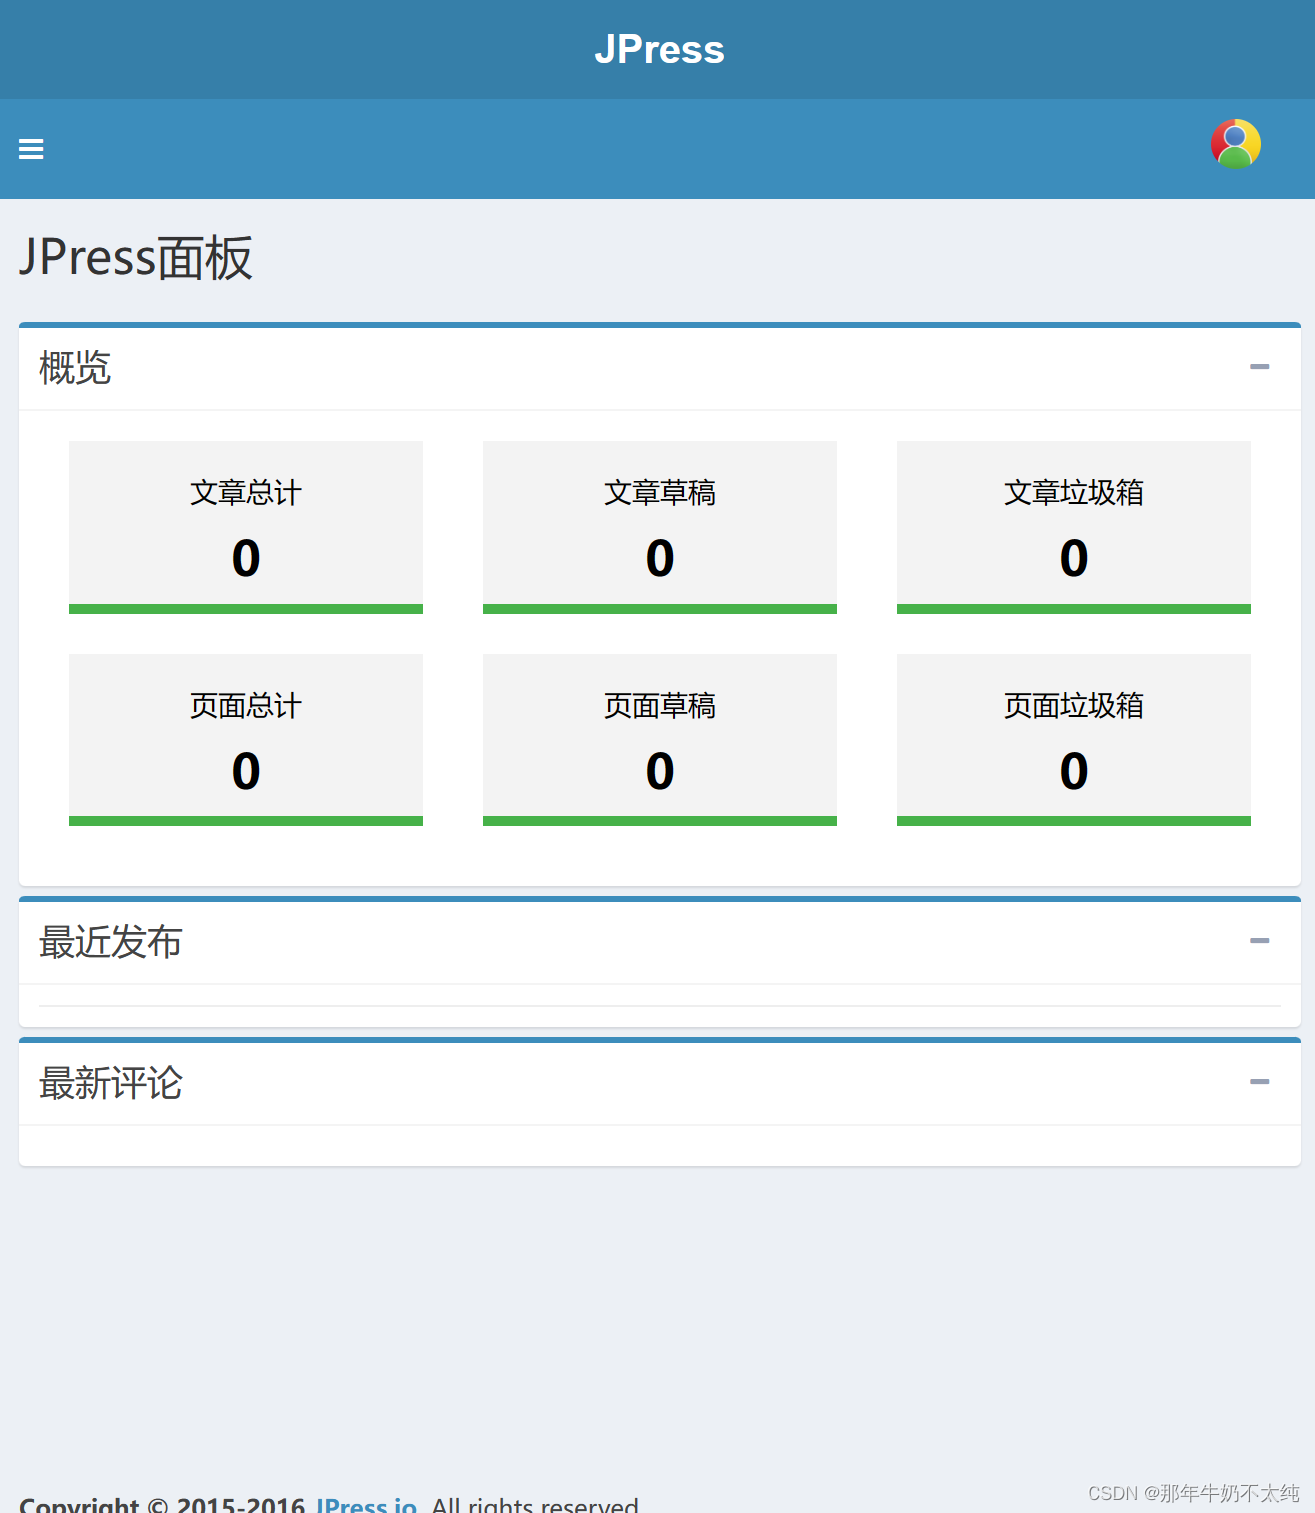Viewport: 1315px width, 1513px height.
Task: Click the 最新评论 panel title
Action: (111, 1083)
